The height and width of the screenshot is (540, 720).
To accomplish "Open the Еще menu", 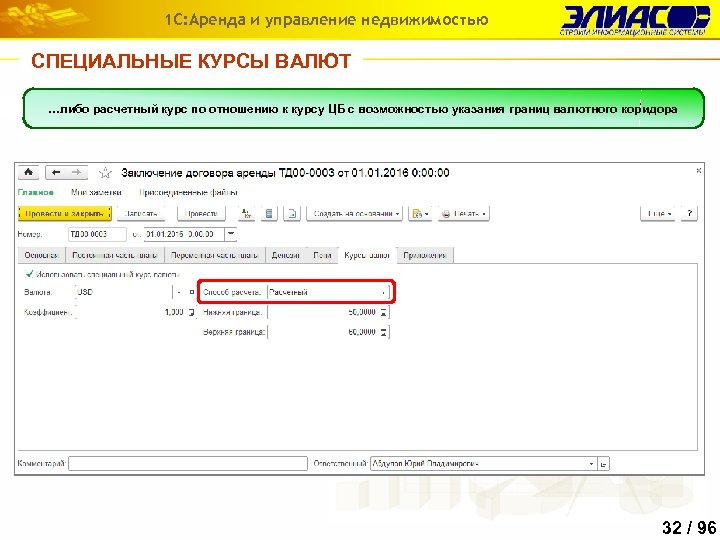I will tap(658, 214).
